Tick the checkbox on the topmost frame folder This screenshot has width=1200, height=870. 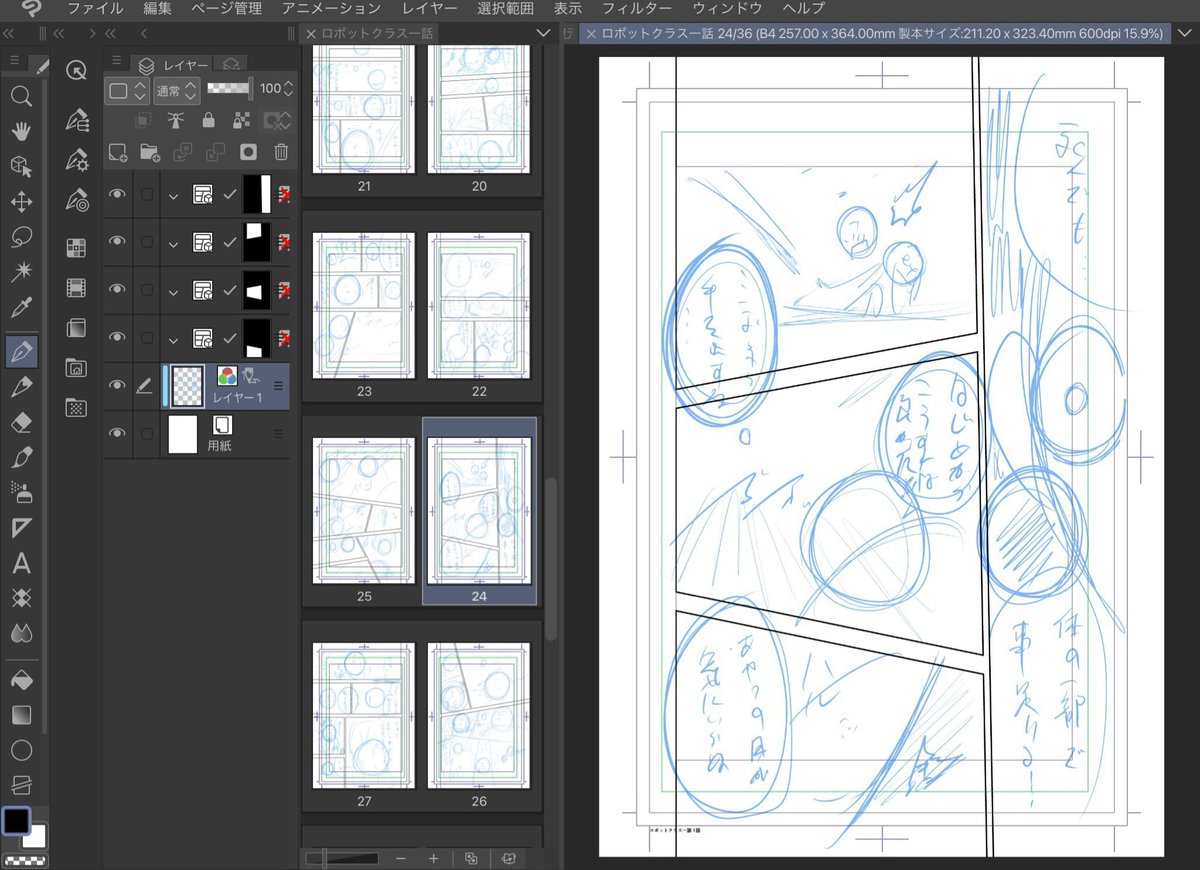[147, 194]
